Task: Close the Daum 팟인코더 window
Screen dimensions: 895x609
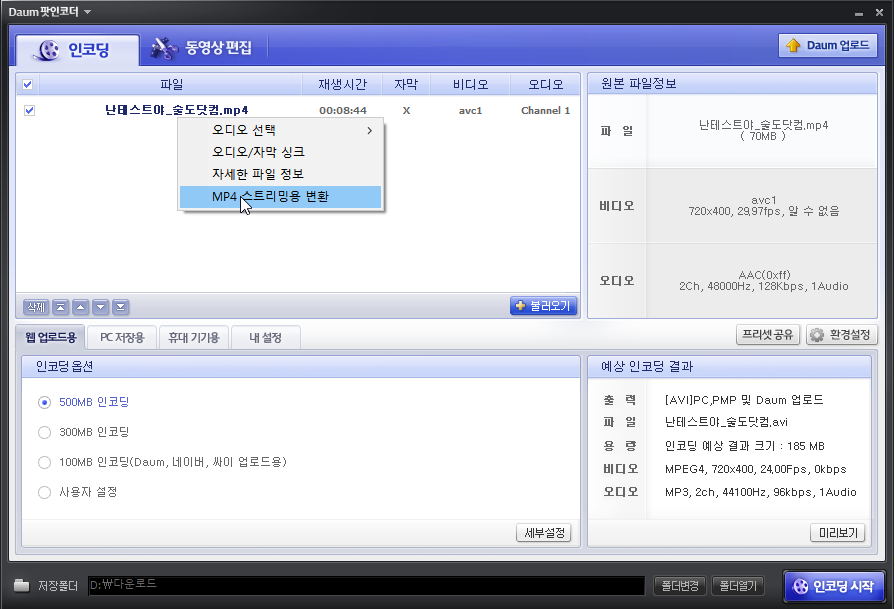Action: [x=880, y=12]
